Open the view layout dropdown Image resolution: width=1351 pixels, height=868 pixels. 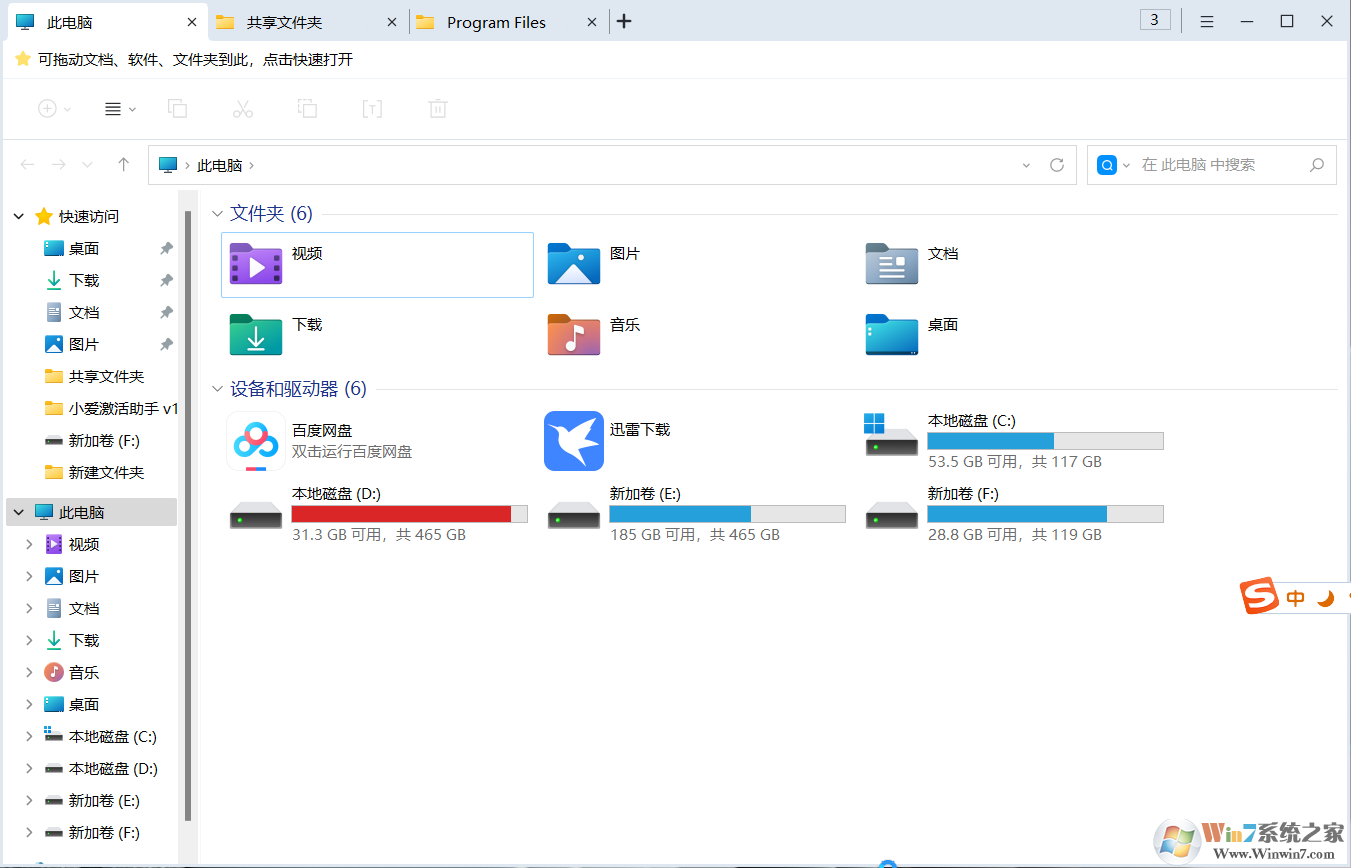coord(119,108)
